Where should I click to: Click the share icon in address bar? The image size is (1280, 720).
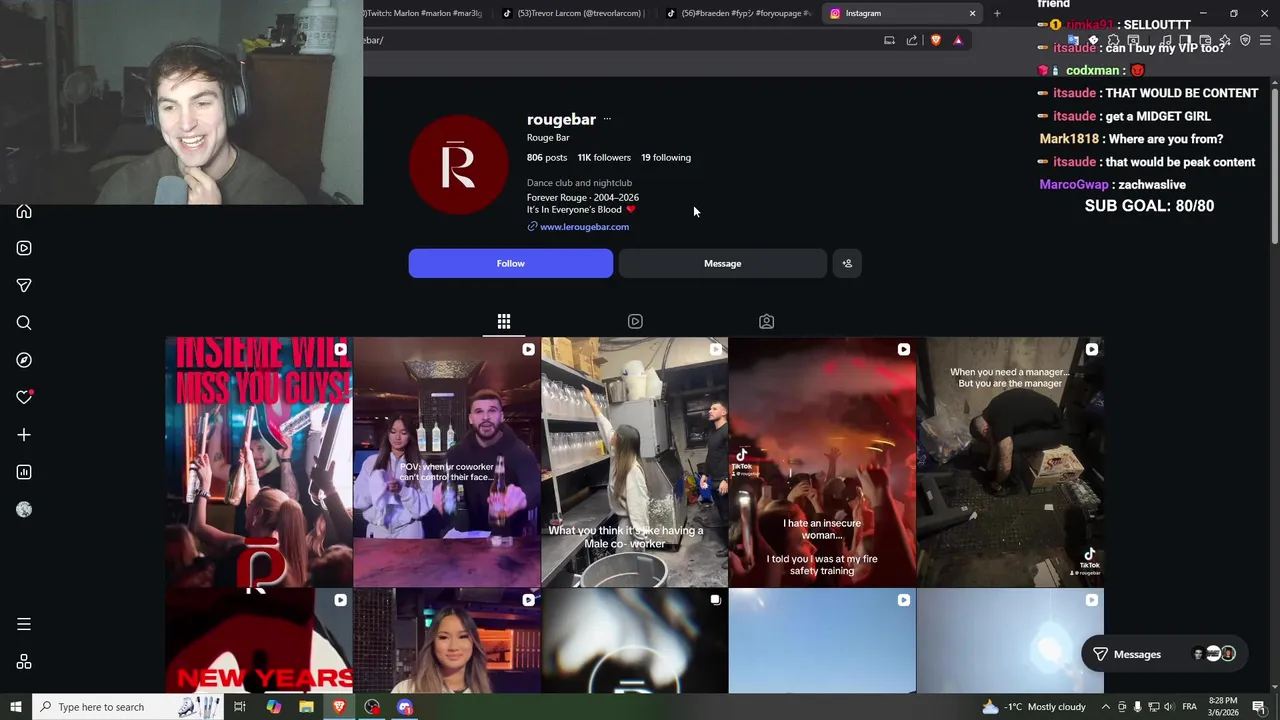[x=912, y=40]
